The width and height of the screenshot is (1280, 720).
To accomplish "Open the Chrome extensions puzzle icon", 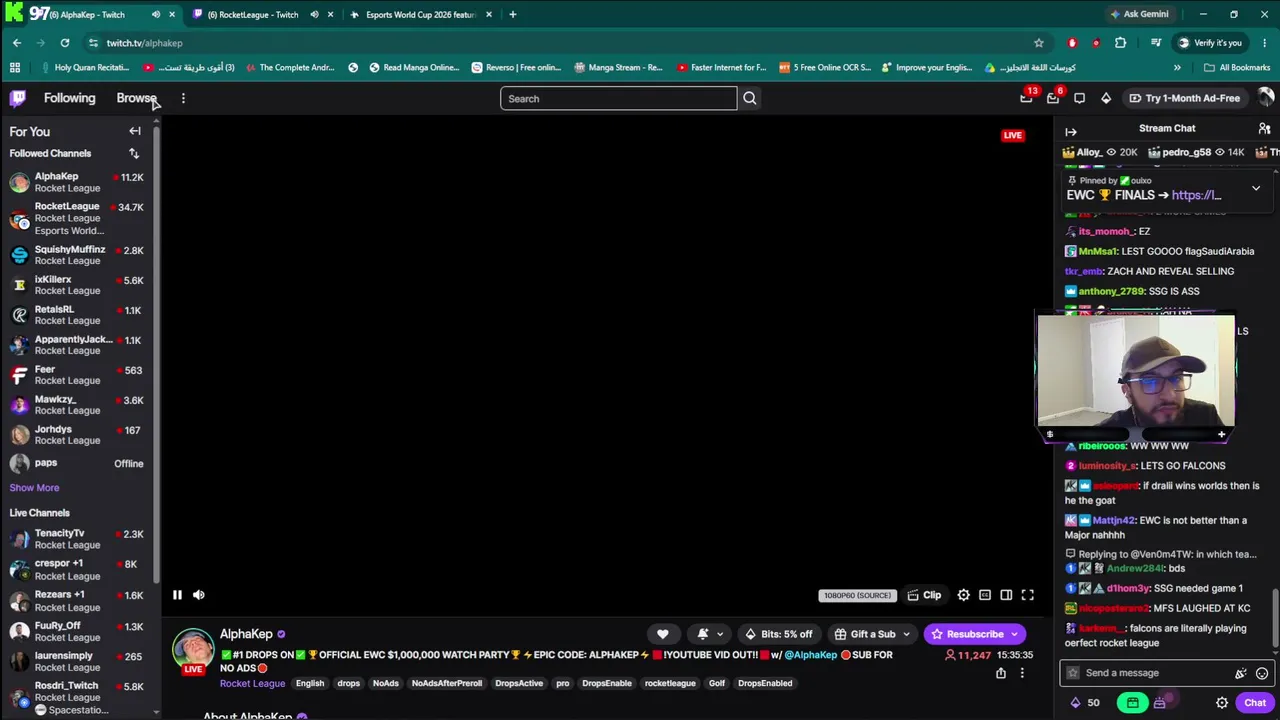I will [x=1120, y=43].
